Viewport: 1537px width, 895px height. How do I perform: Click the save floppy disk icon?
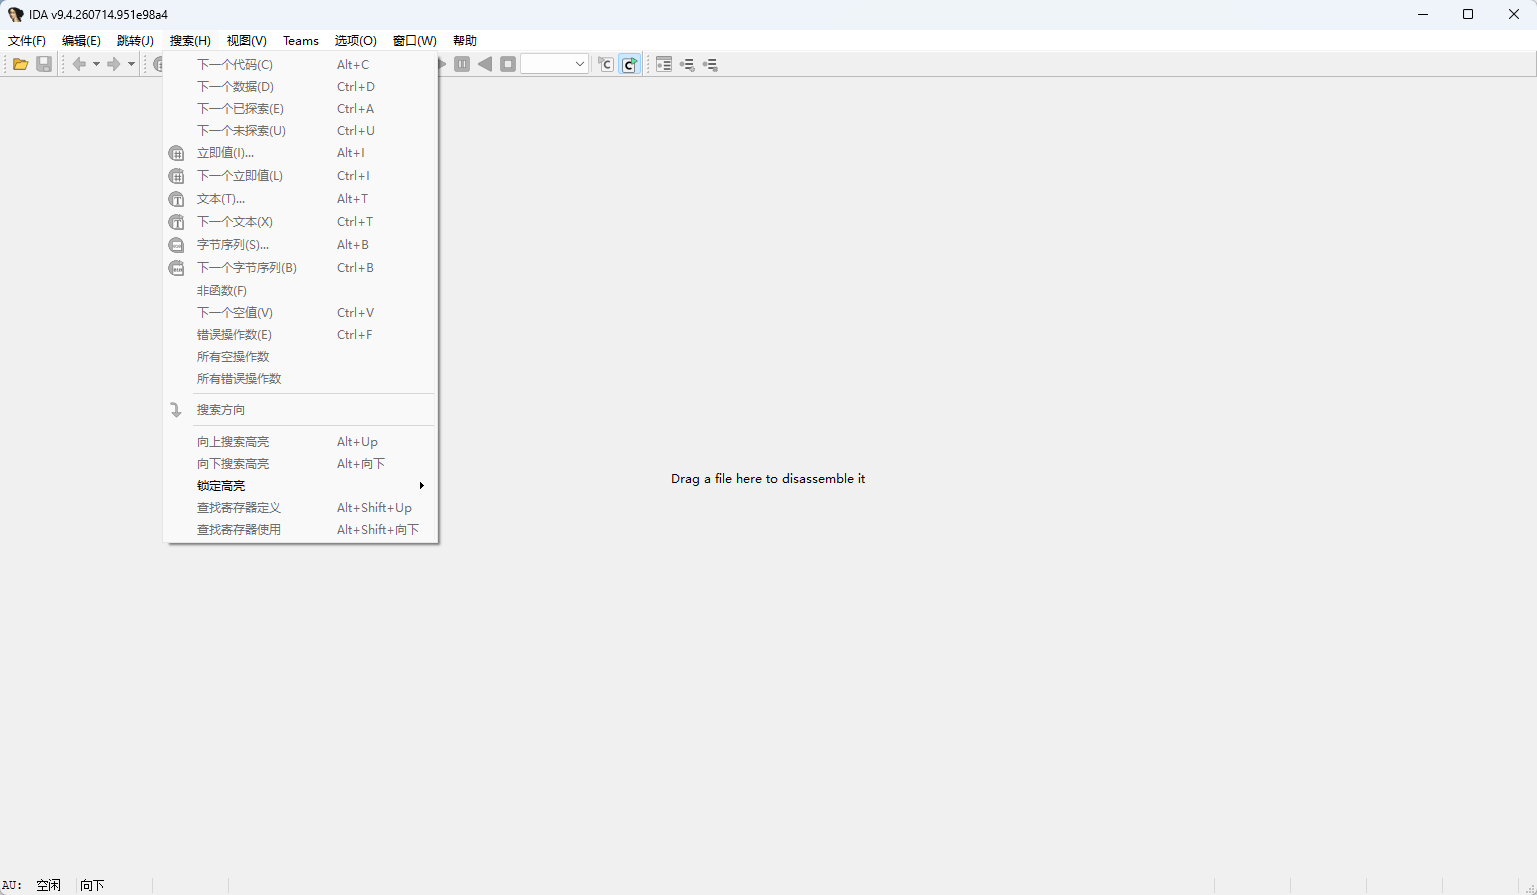pos(44,64)
